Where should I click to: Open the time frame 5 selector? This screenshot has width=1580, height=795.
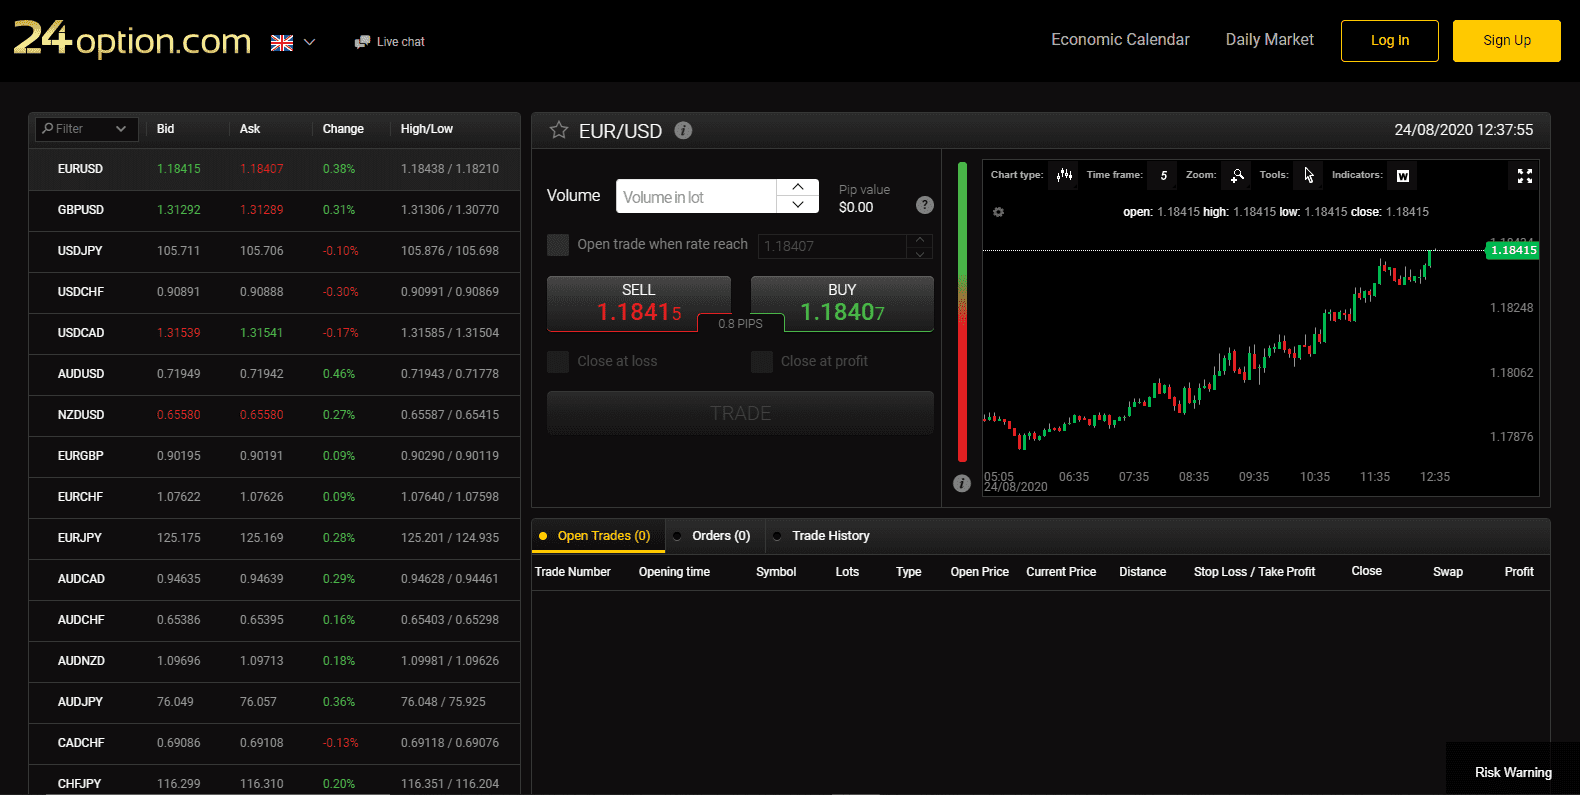coord(1163,176)
